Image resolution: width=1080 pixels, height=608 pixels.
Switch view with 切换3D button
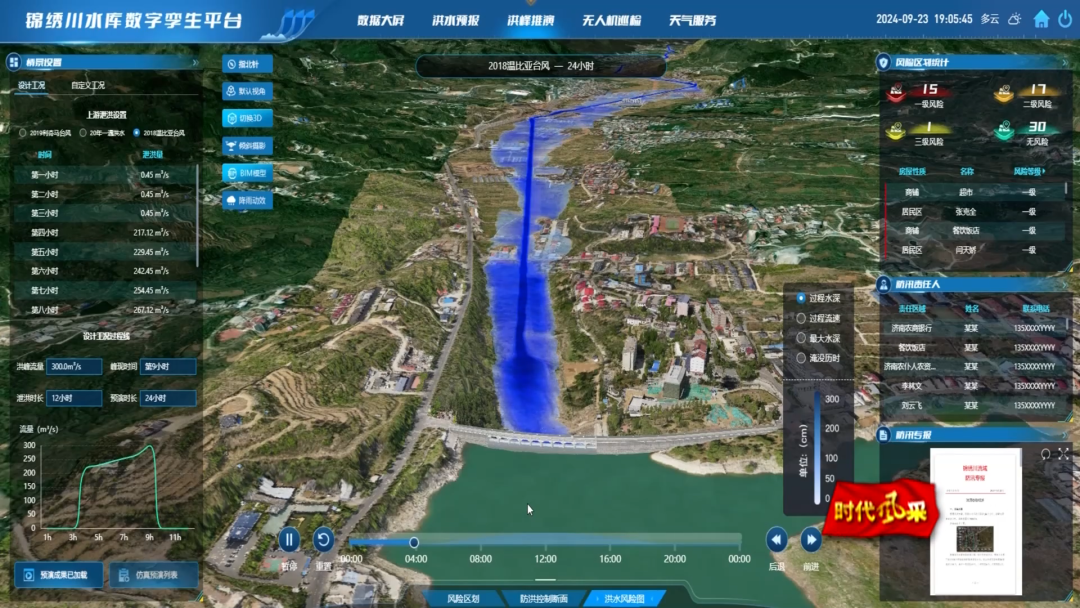(x=247, y=118)
